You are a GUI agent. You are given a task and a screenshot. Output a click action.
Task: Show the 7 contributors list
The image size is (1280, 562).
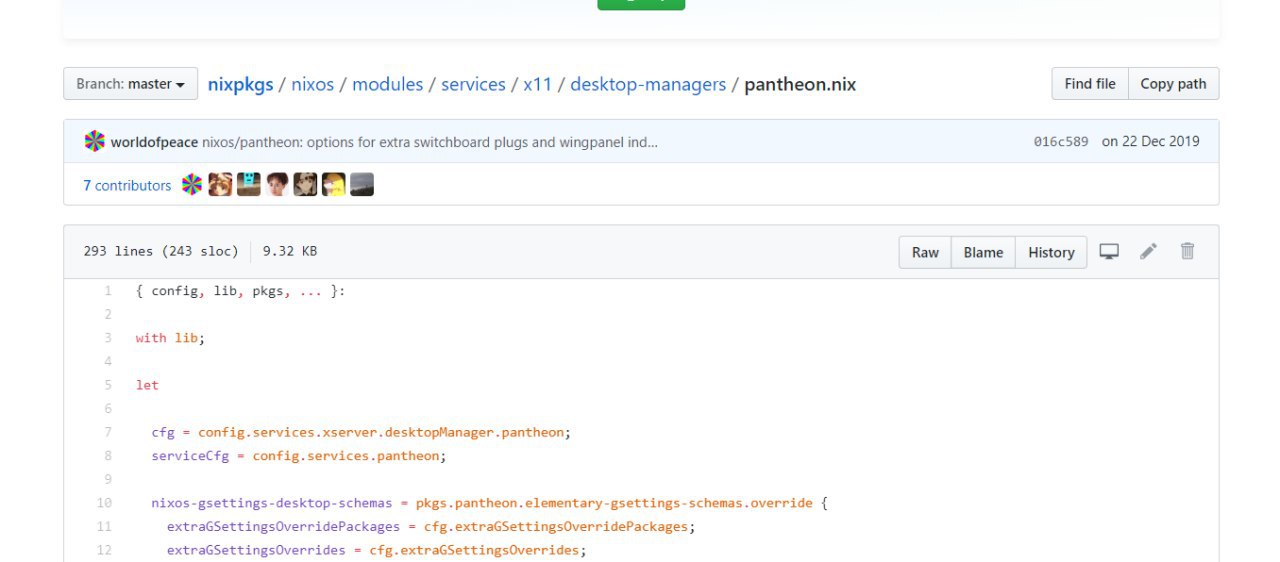coord(127,185)
